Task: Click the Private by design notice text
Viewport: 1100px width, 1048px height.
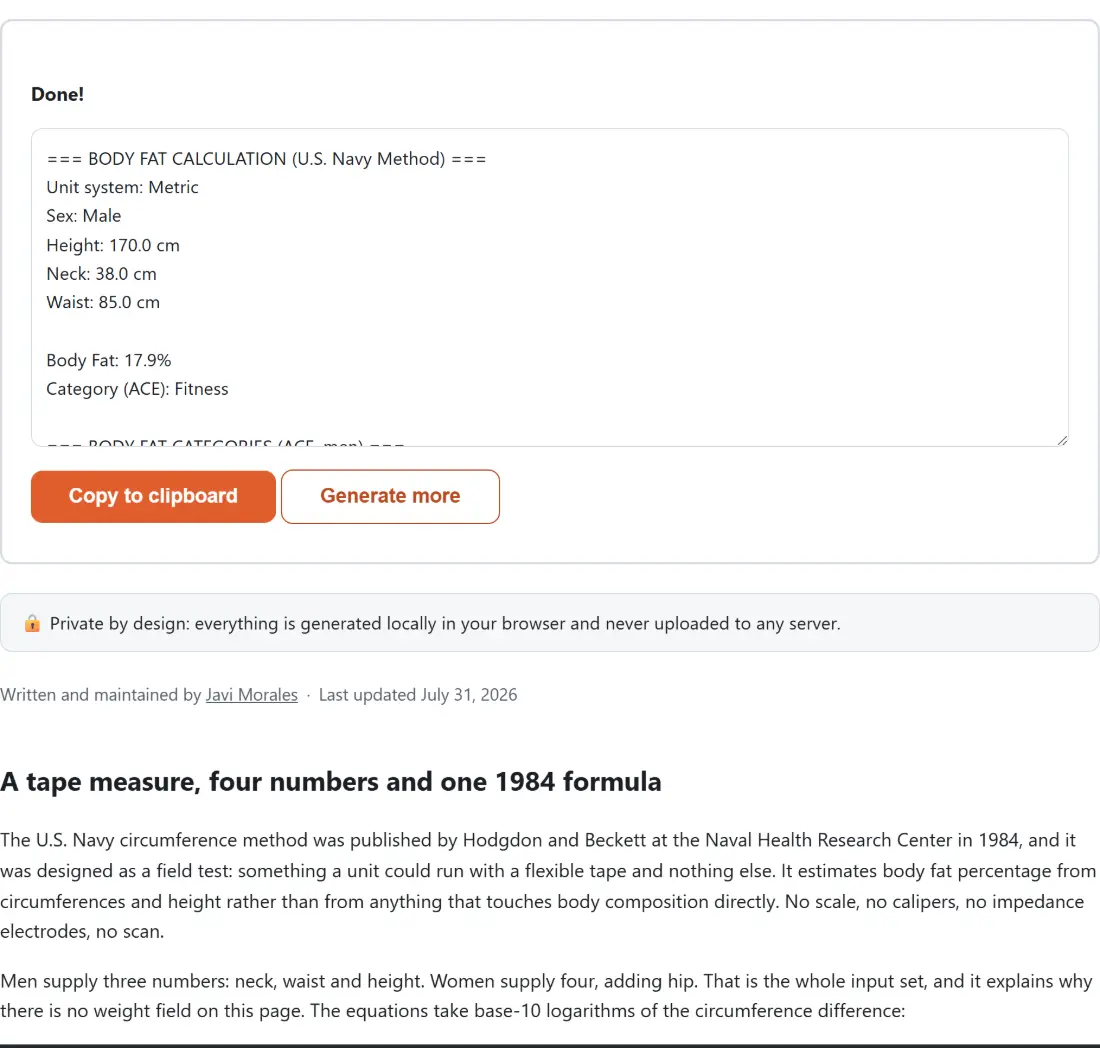Action: coord(445,623)
